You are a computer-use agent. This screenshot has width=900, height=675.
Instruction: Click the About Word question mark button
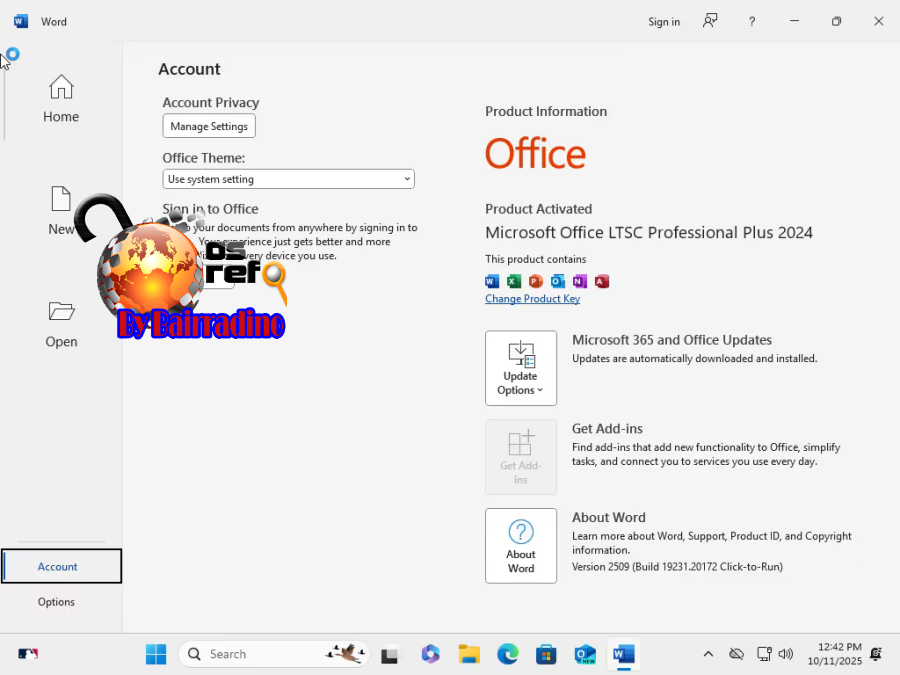[520, 545]
